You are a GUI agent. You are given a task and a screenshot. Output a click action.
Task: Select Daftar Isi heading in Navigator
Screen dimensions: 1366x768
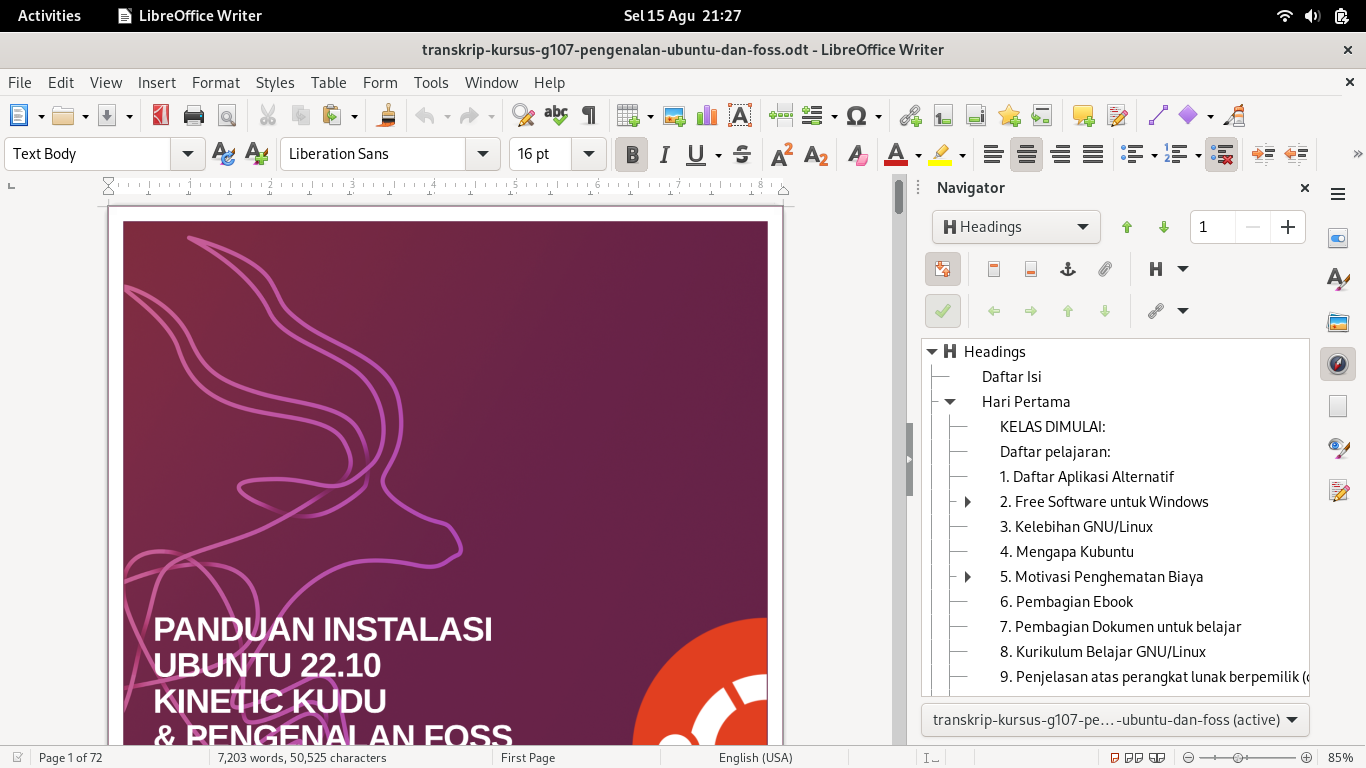click(1011, 377)
